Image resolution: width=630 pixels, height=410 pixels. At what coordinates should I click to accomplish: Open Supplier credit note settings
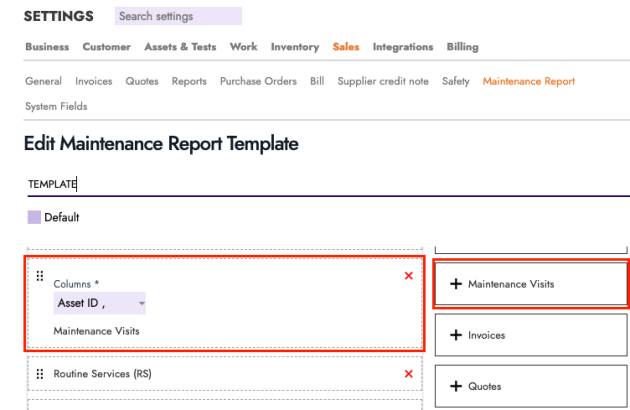click(x=383, y=81)
